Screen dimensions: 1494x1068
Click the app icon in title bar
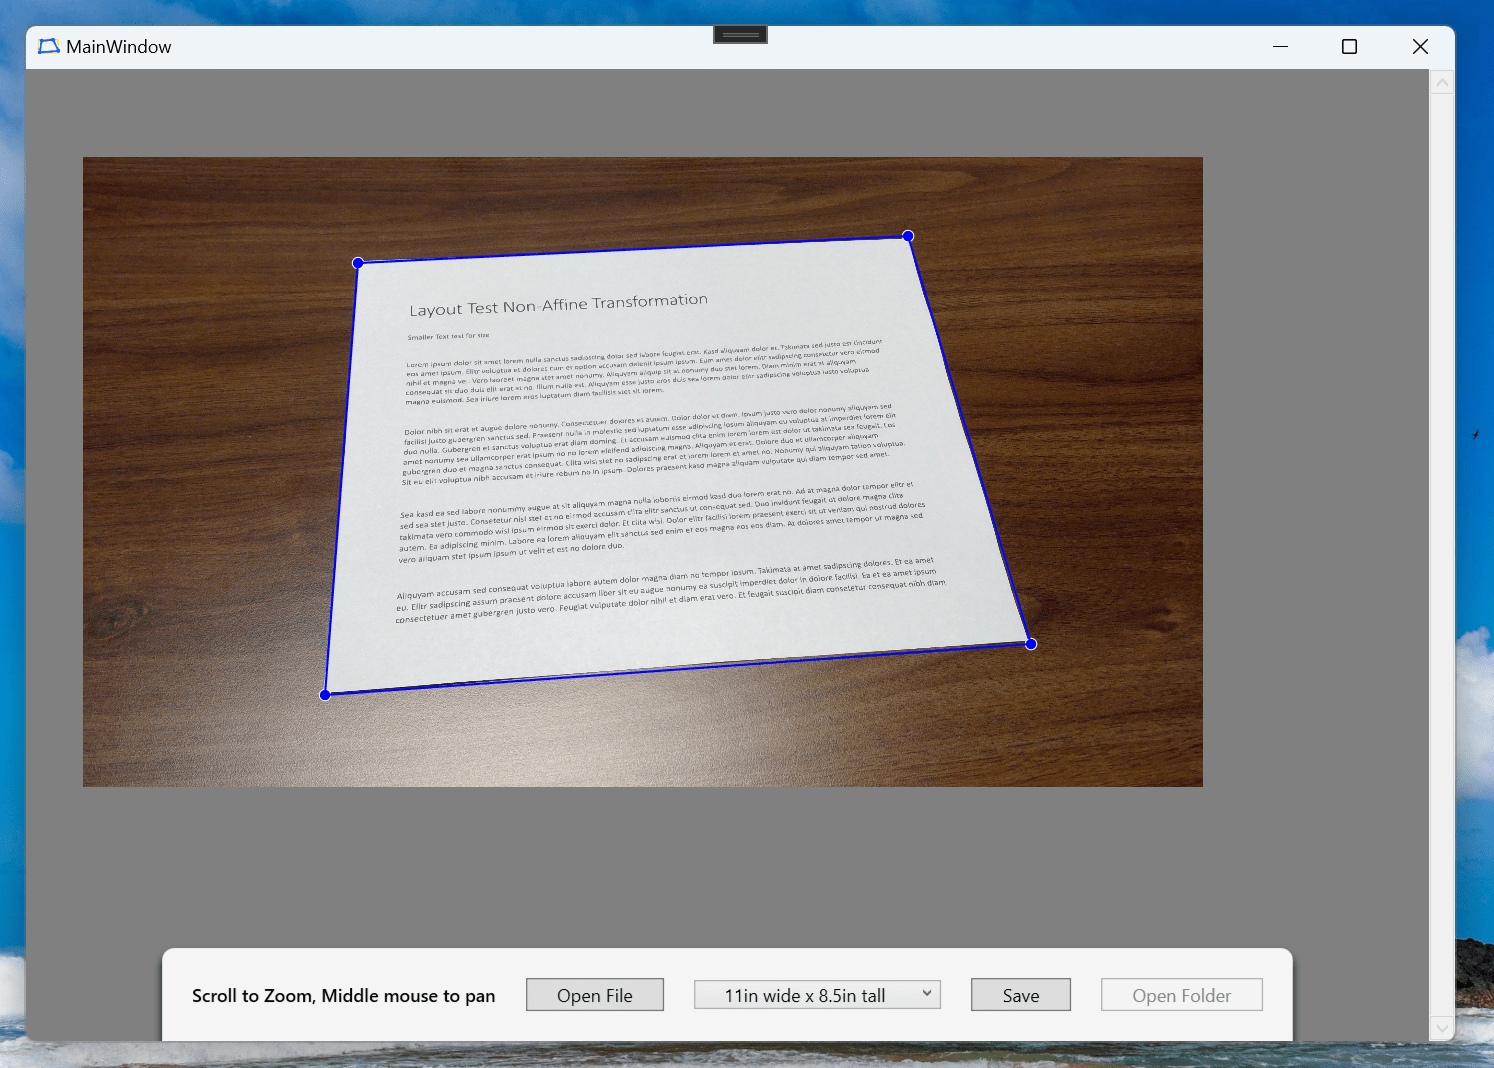[x=48, y=47]
